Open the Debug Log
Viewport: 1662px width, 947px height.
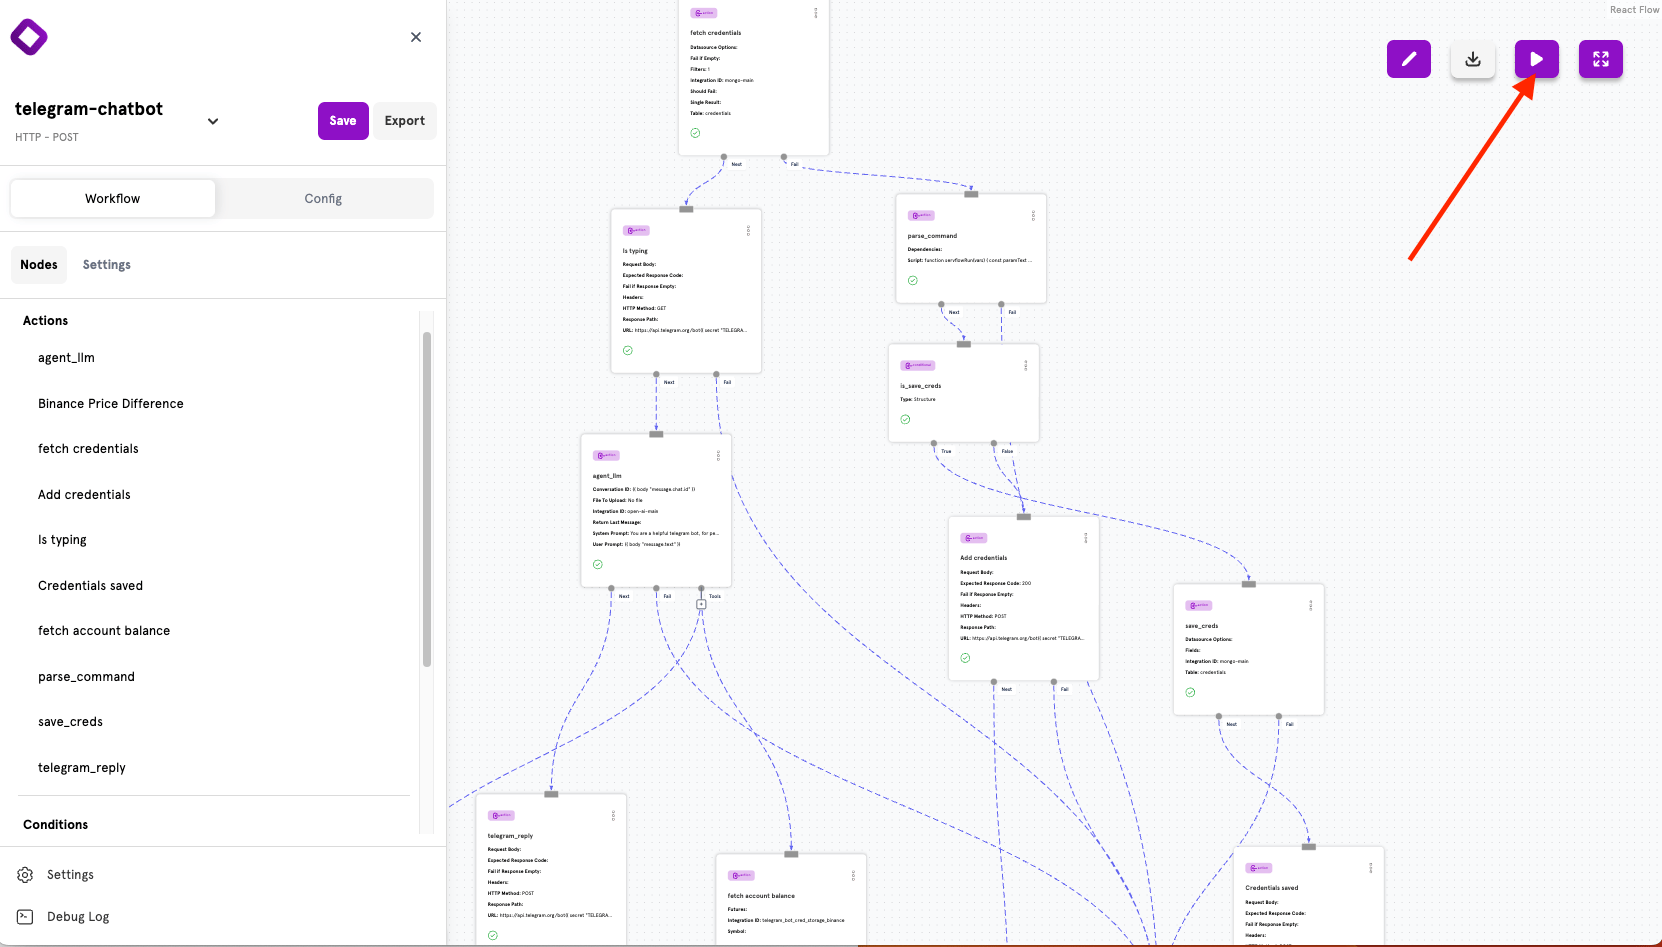(78, 917)
